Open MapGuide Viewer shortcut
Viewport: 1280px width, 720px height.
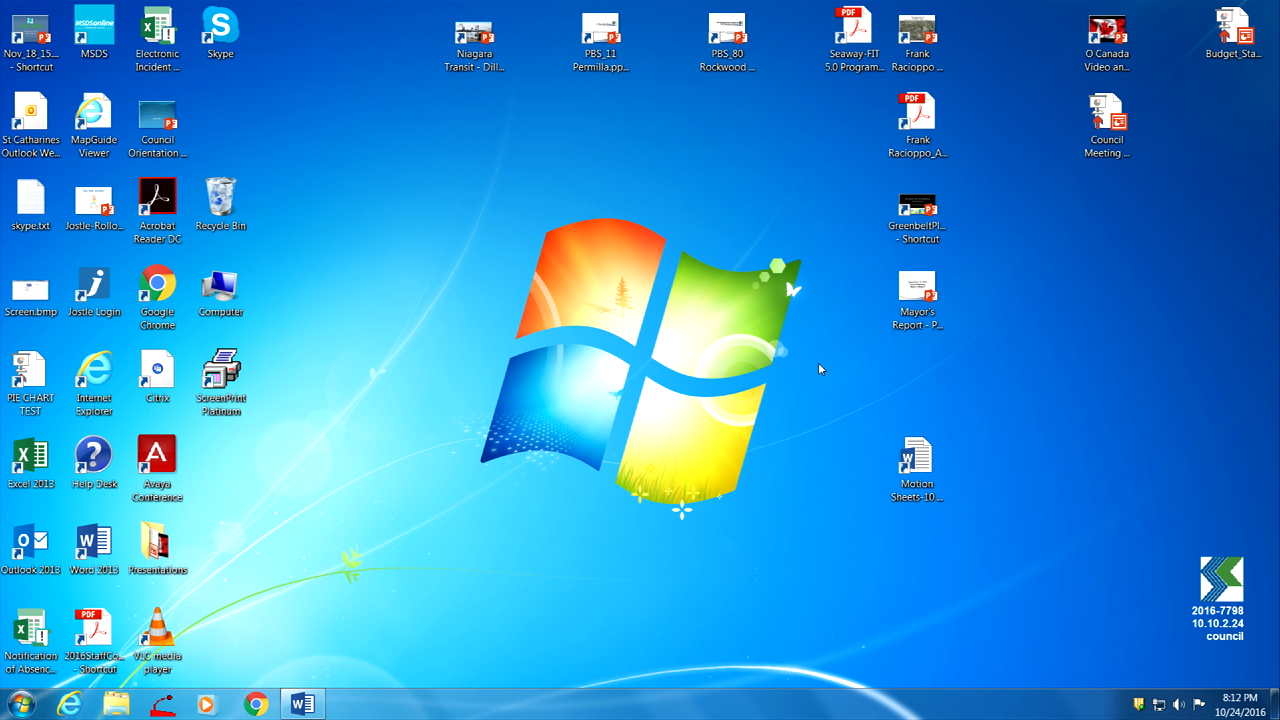click(94, 126)
